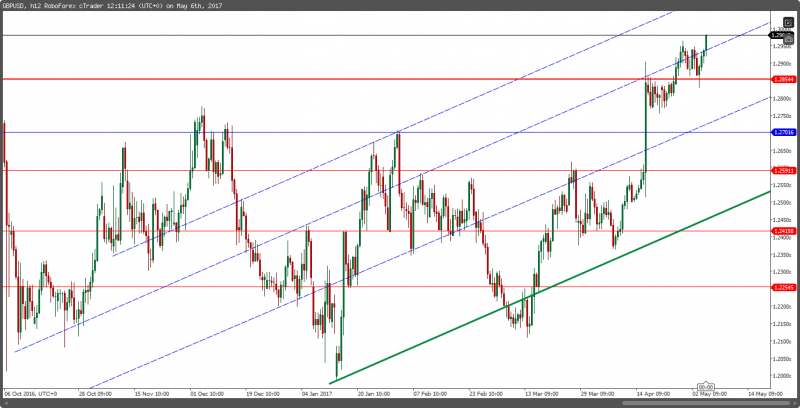Viewport: 800px width, 408px height.
Task: Select the blue 1.27016 price label
Action: click(x=783, y=133)
